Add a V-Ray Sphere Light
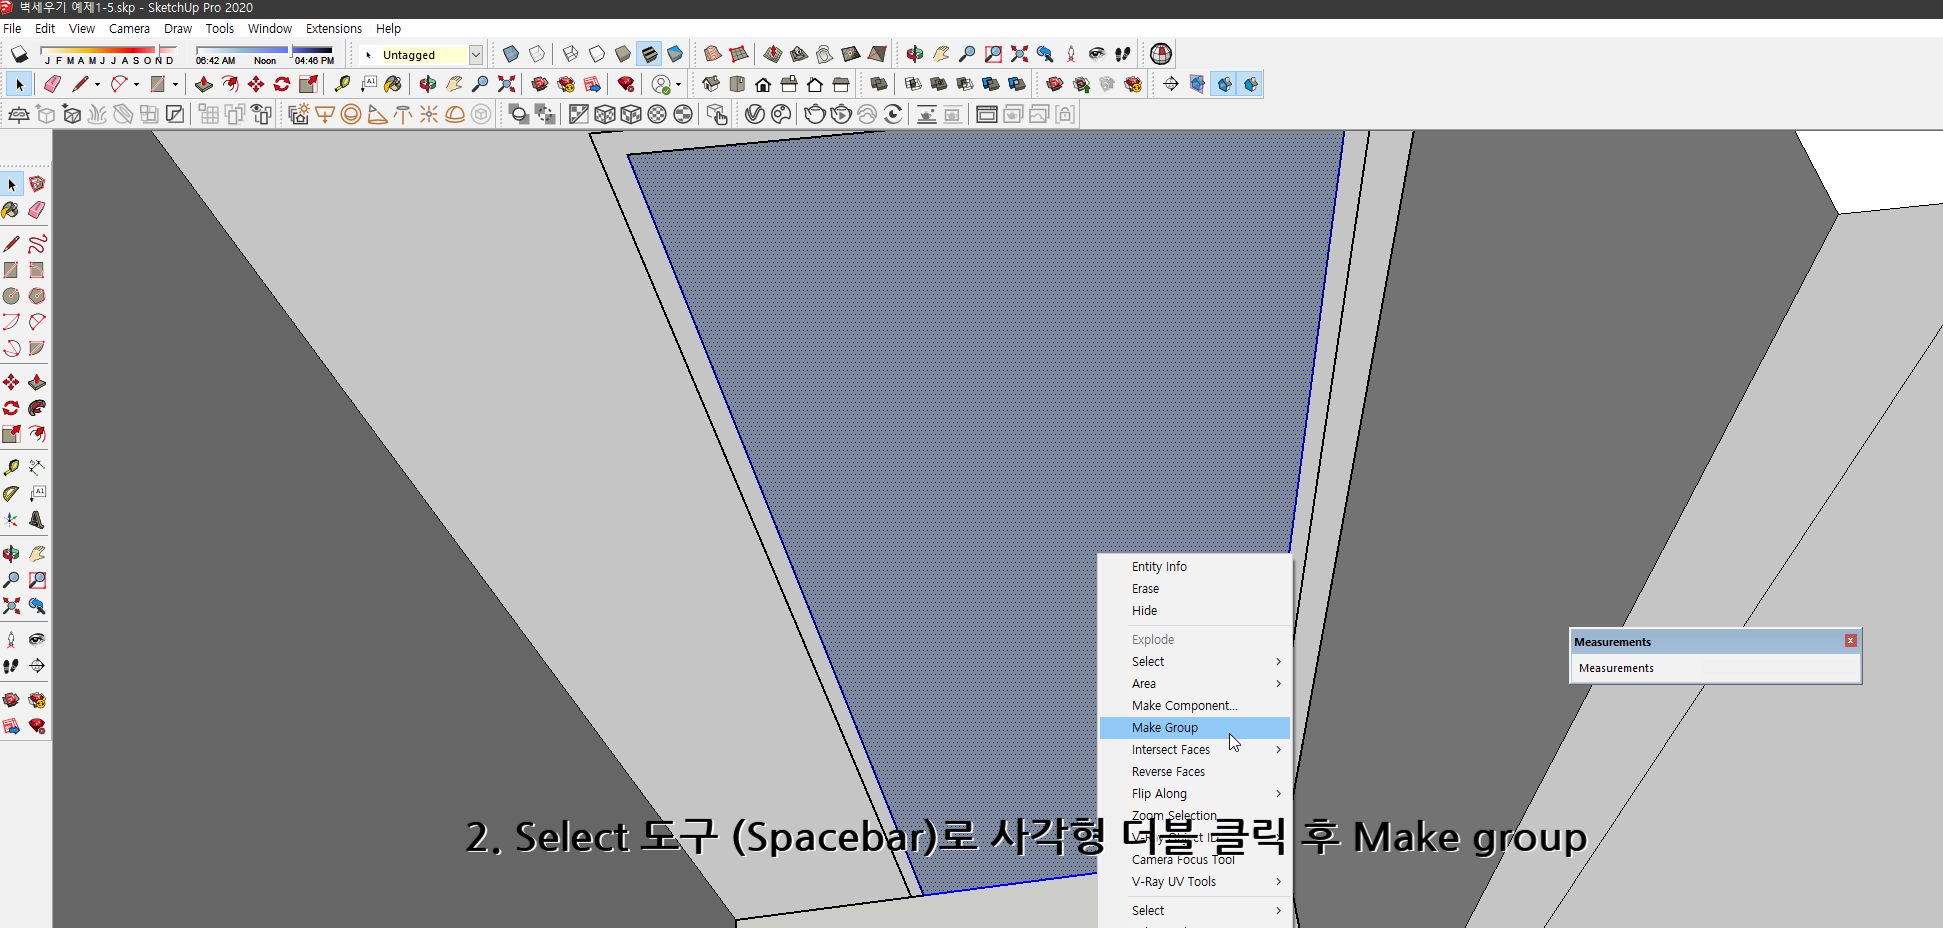The width and height of the screenshot is (1943, 928). 351,115
